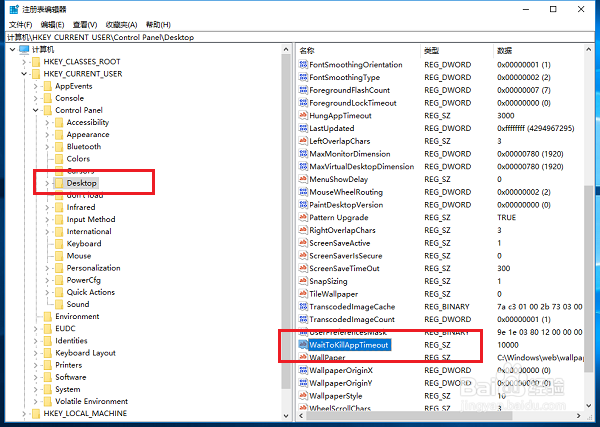Click the Printers folder icon
This screenshot has width=600, height=427.
point(47,365)
